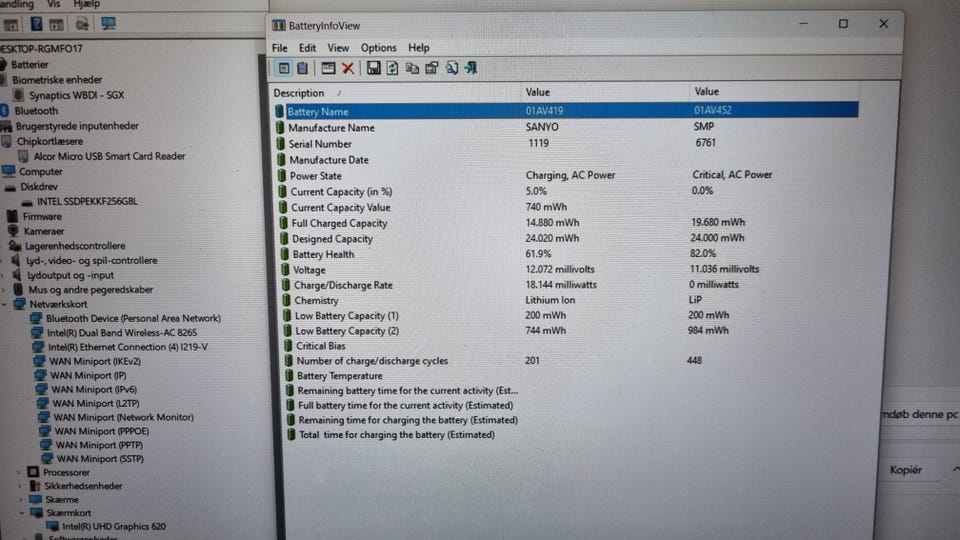Select Number of charge/discharge cycles row
This screenshot has height=540, width=960.
tap(566, 361)
